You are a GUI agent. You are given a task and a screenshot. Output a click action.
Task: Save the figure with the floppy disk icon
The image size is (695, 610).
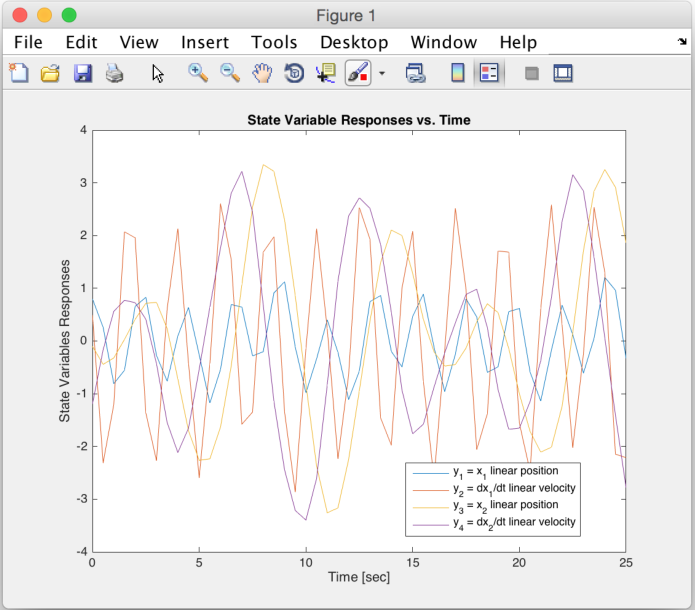83,73
